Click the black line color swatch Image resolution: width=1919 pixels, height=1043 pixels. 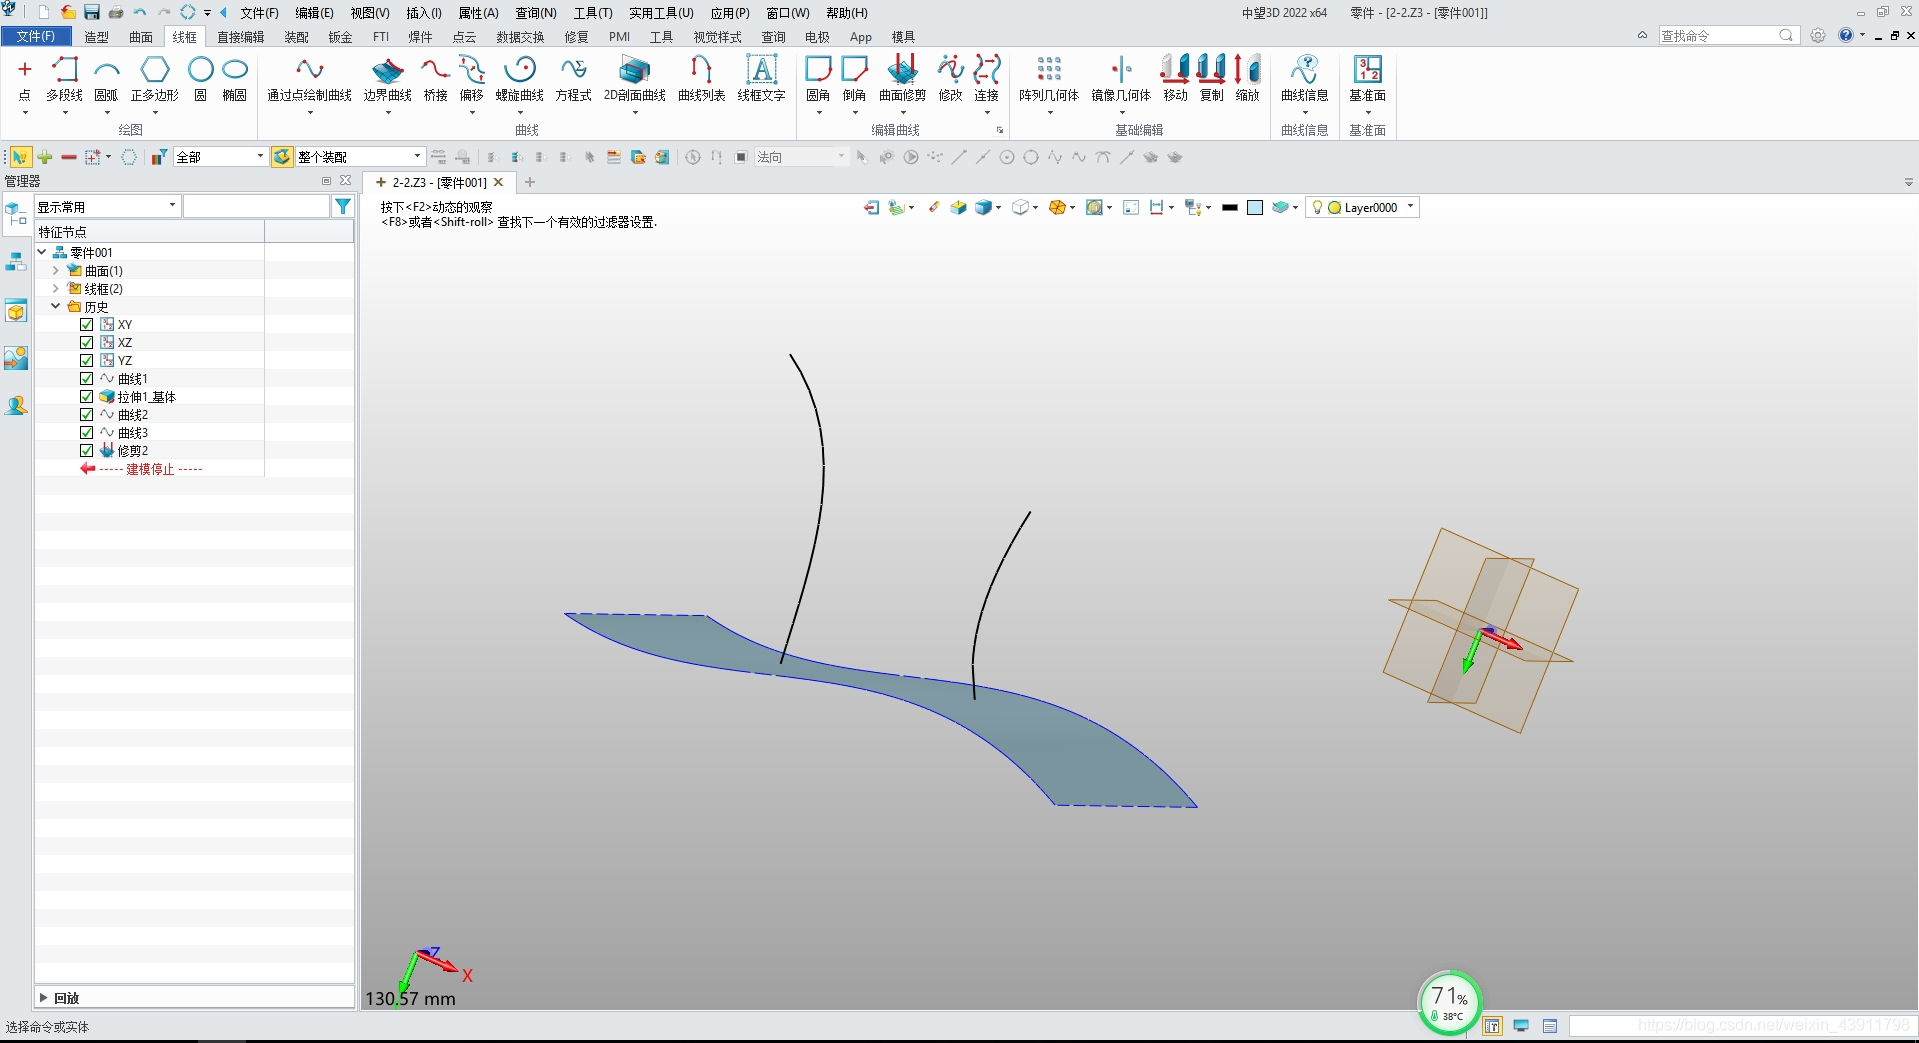(x=1230, y=208)
